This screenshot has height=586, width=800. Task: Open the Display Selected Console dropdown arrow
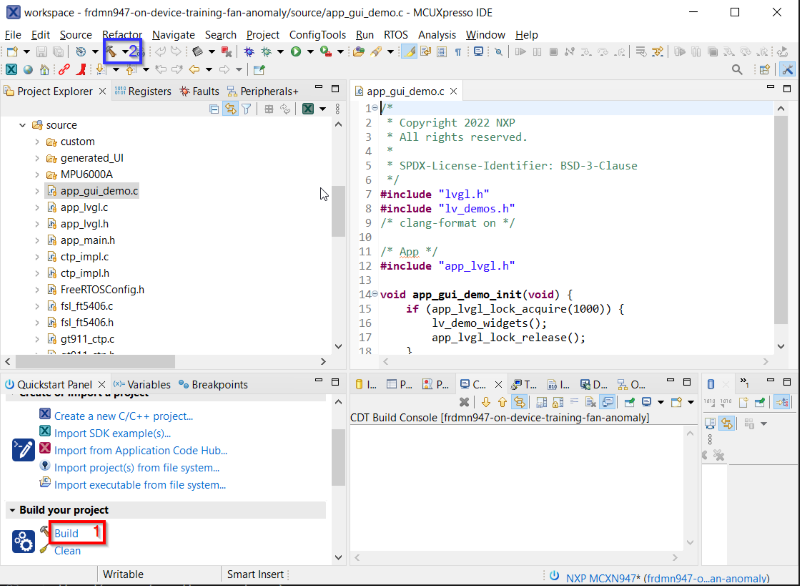661,402
